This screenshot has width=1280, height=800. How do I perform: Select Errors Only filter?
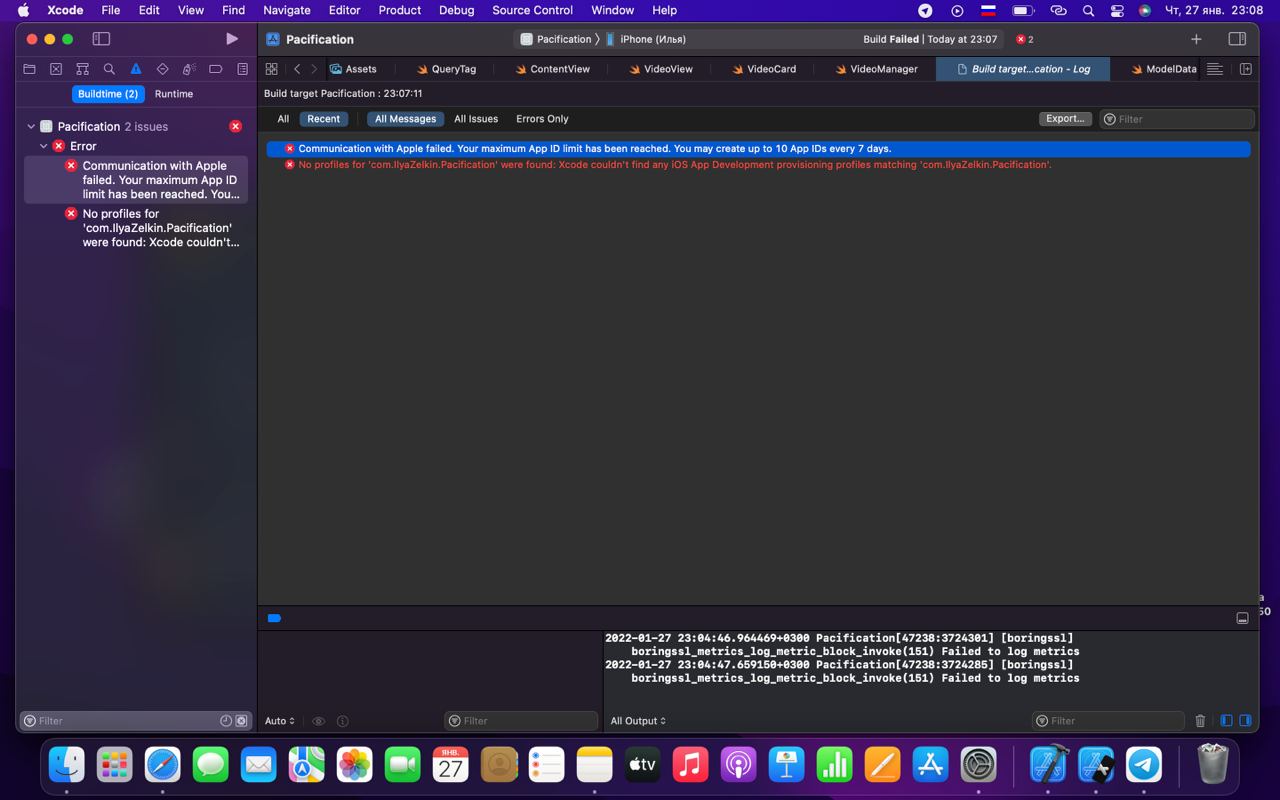point(542,119)
